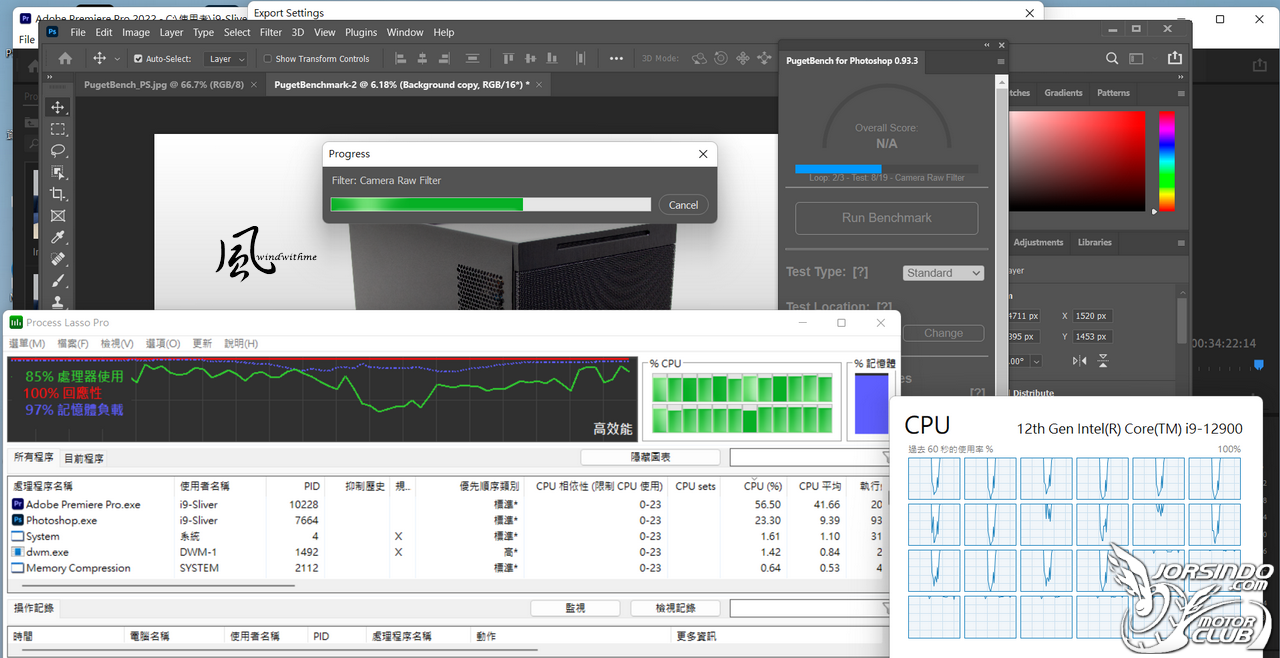Click the Y position input field
Viewport: 1280px width, 658px height.
(x=1093, y=337)
